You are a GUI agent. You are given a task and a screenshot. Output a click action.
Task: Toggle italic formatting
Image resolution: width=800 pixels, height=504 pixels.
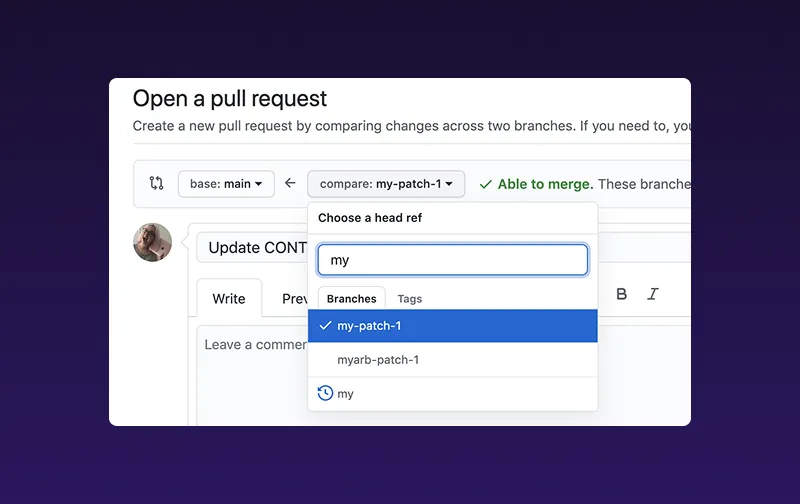pos(653,294)
